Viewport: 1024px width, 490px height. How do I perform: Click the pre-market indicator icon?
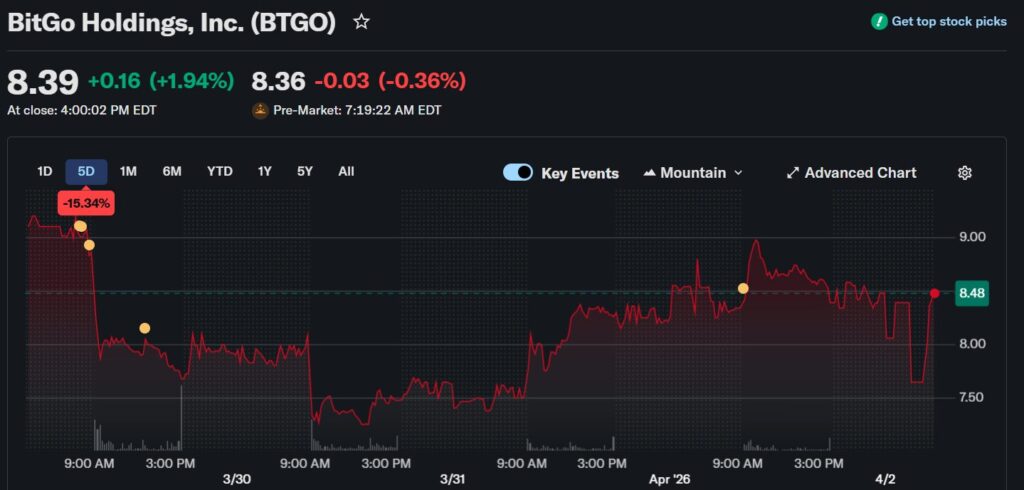pyautogui.click(x=260, y=110)
